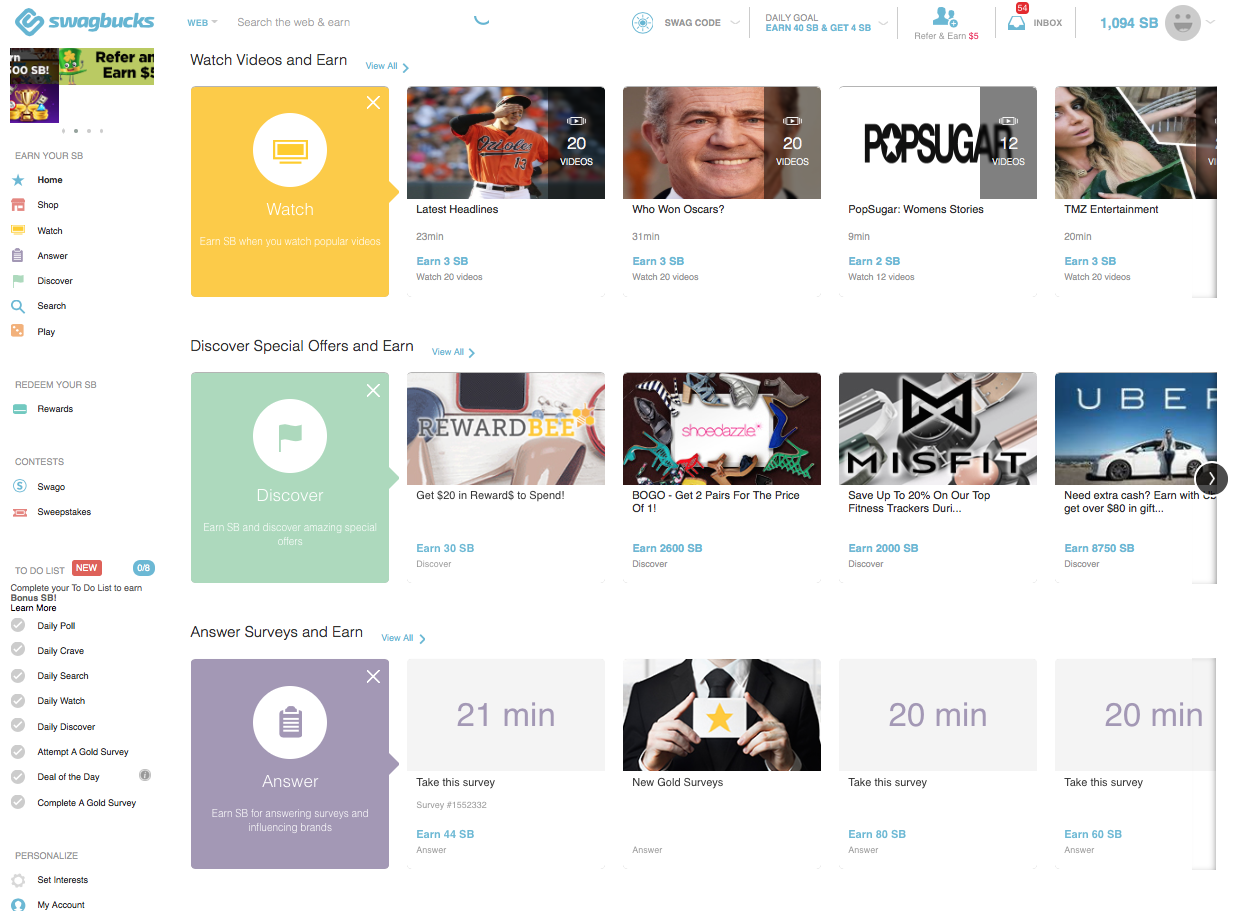Expand the WEB search type dropdown
Screen dimensions: 1243x911
coord(202,22)
